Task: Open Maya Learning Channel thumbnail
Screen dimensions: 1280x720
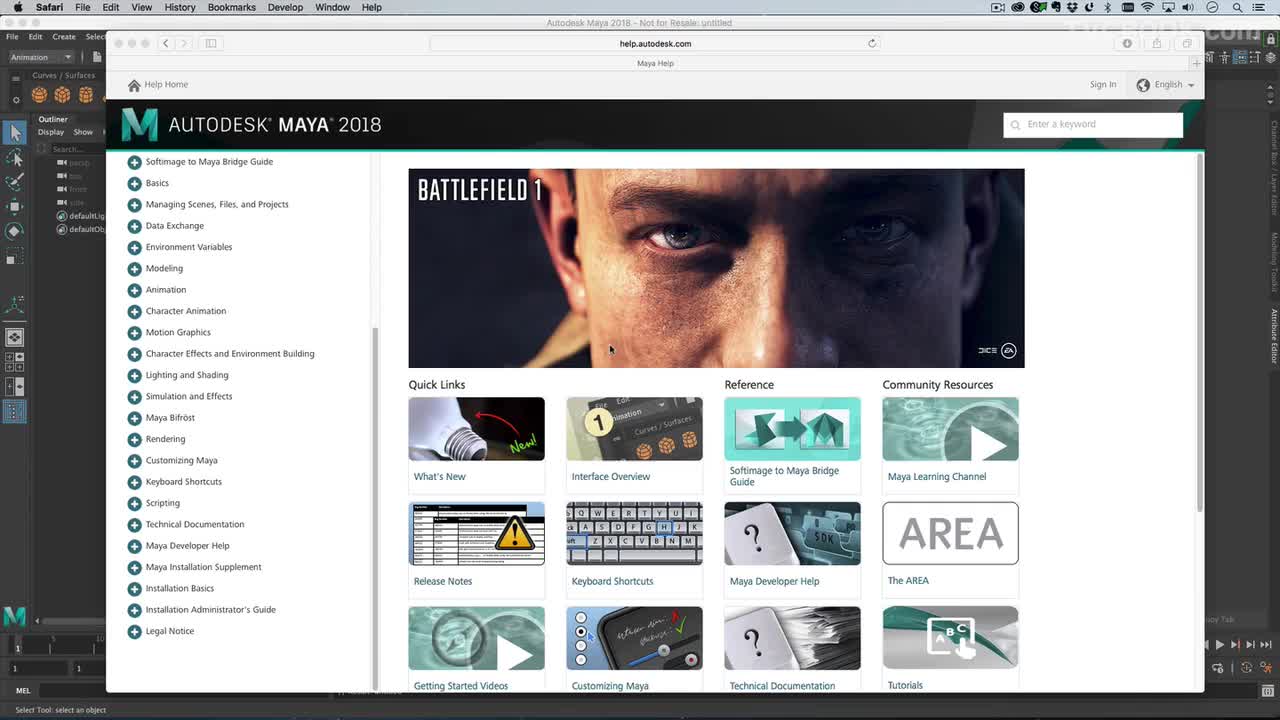Action: [x=950, y=429]
